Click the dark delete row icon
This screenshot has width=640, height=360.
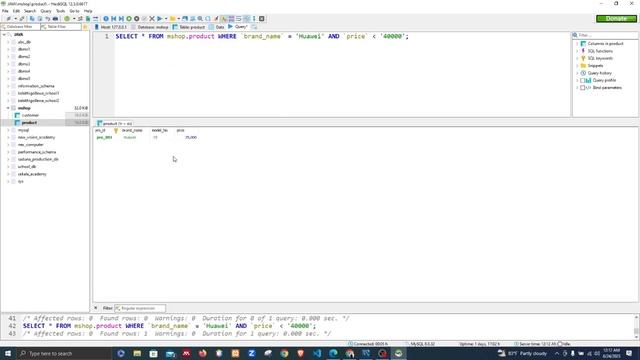point(137,19)
